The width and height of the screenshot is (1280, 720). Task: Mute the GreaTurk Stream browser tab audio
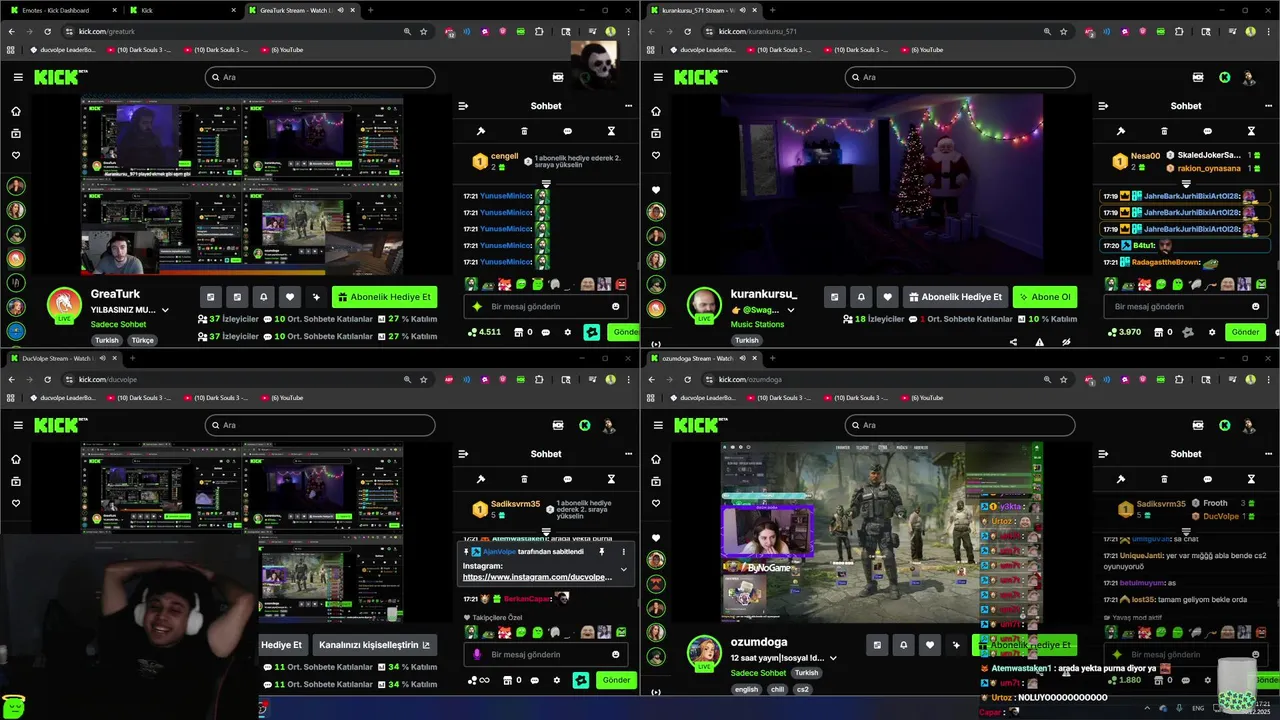[341, 10]
